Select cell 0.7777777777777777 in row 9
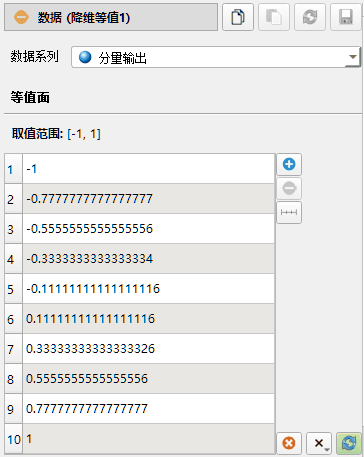 coord(149,409)
